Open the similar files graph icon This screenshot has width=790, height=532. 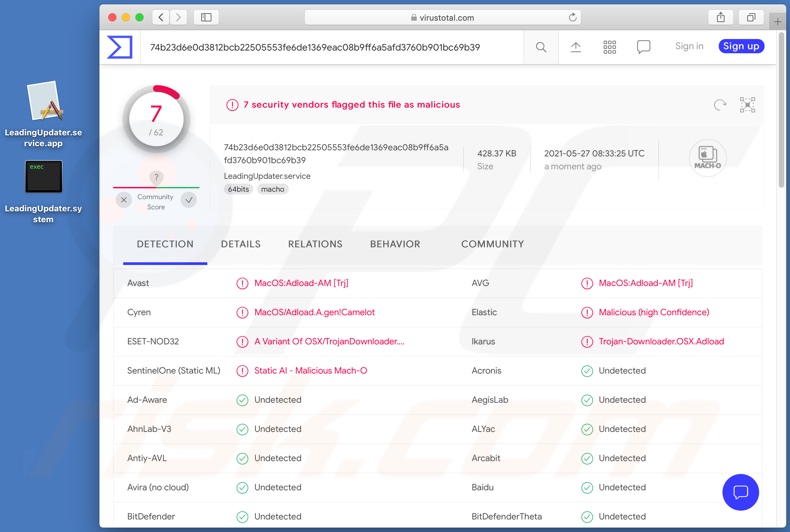[747, 105]
